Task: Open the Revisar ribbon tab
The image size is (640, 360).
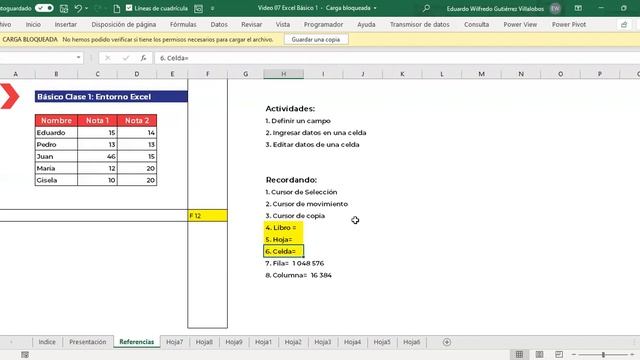Action: click(x=251, y=24)
